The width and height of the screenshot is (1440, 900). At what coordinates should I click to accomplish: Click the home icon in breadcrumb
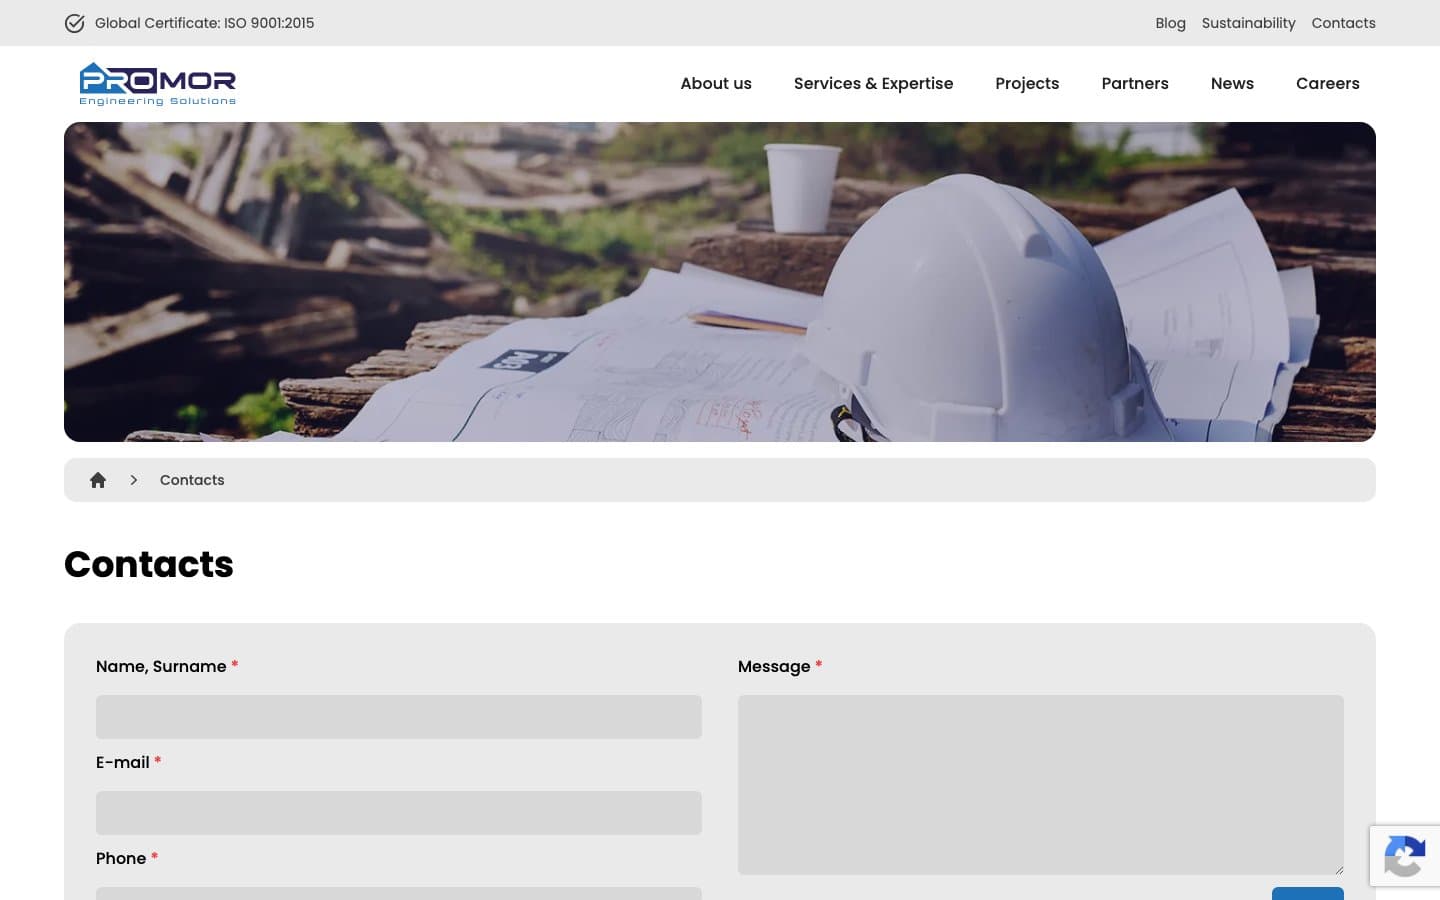(x=98, y=480)
